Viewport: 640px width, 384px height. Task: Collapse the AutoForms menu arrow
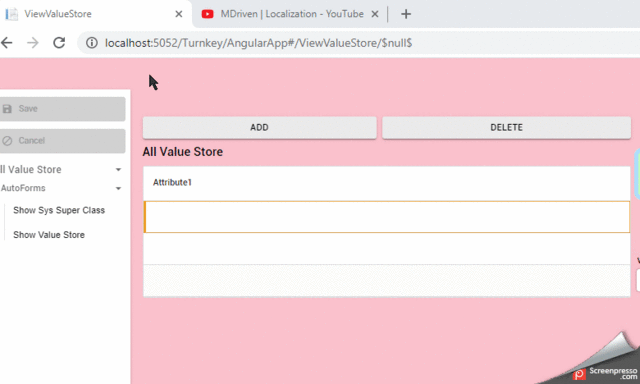[x=118, y=188]
